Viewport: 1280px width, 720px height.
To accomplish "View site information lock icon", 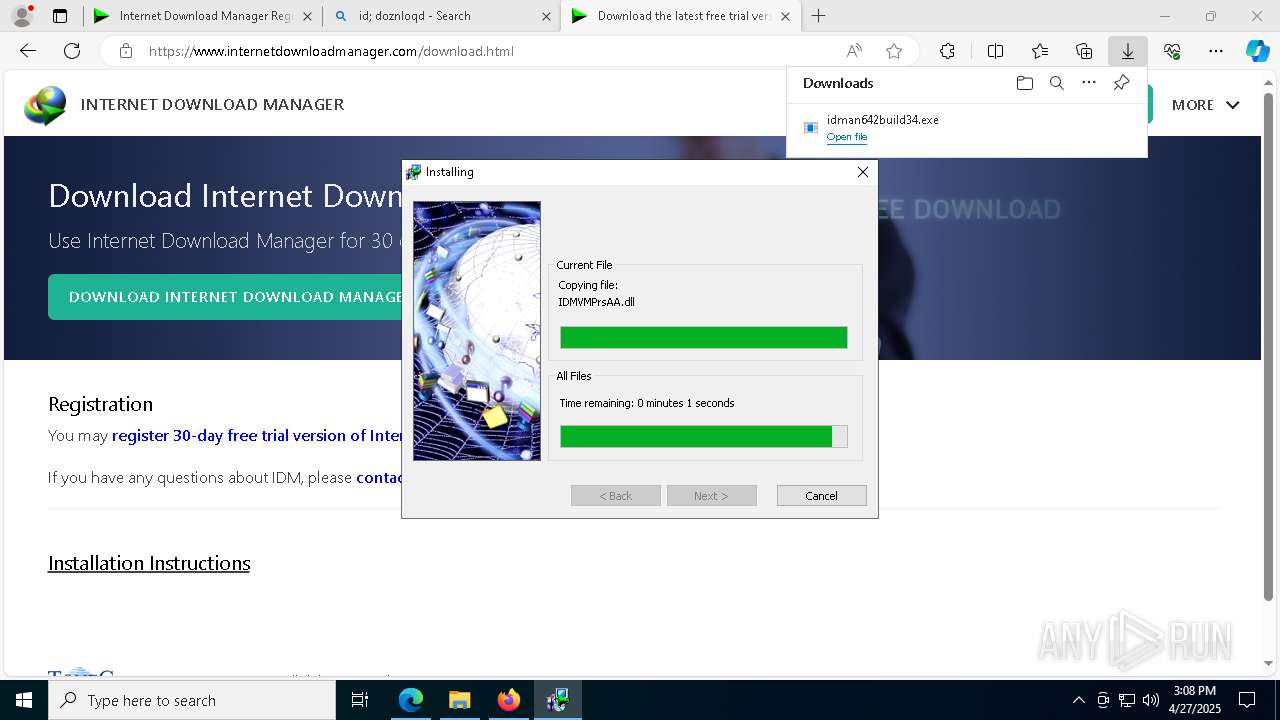I will (x=125, y=51).
